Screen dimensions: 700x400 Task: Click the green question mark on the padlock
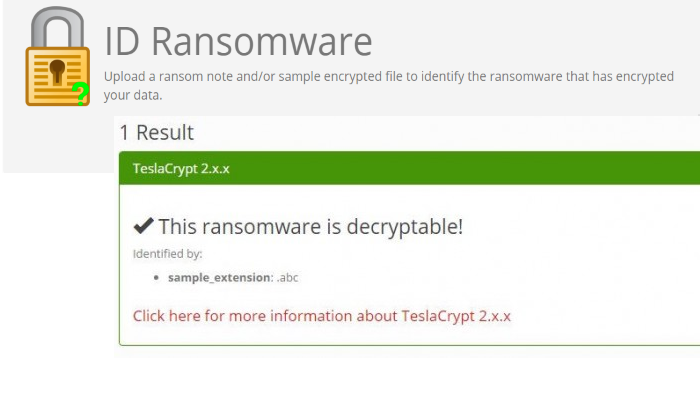tap(81, 94)
